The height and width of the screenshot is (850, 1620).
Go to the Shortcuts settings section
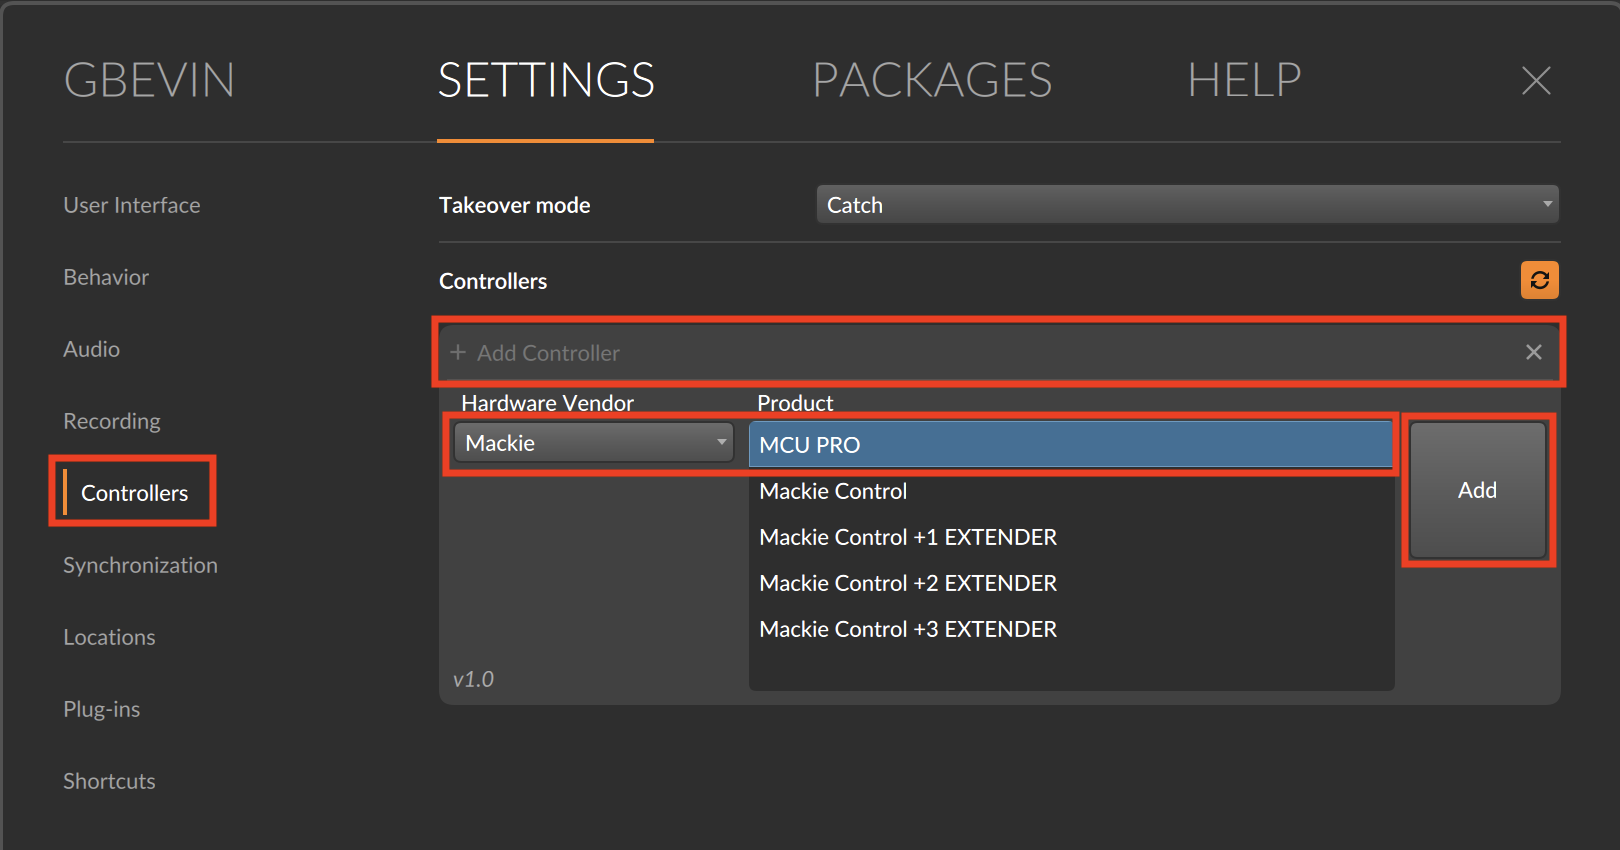pos(109,781)
